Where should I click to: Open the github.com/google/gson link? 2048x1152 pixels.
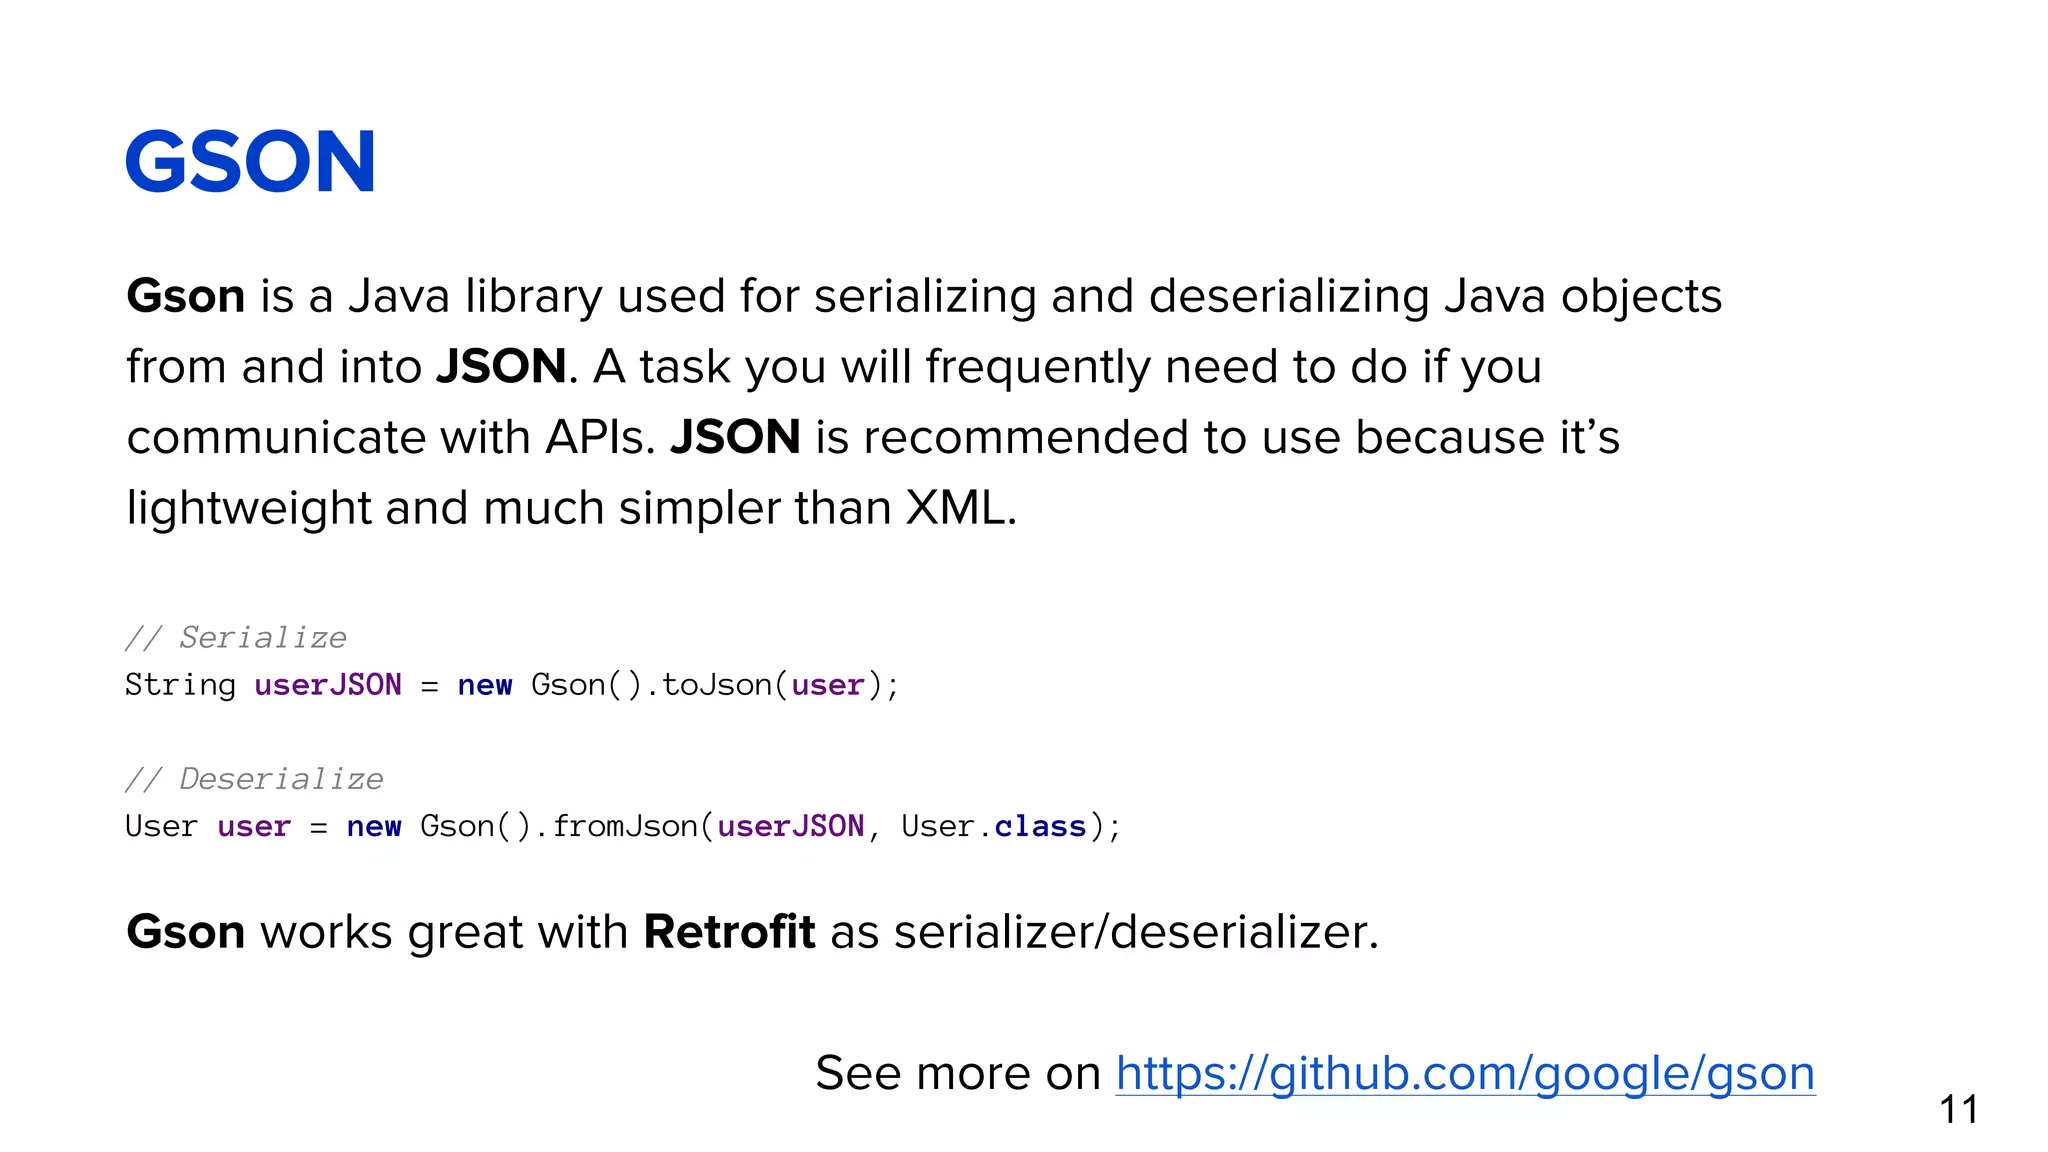1465,1074
